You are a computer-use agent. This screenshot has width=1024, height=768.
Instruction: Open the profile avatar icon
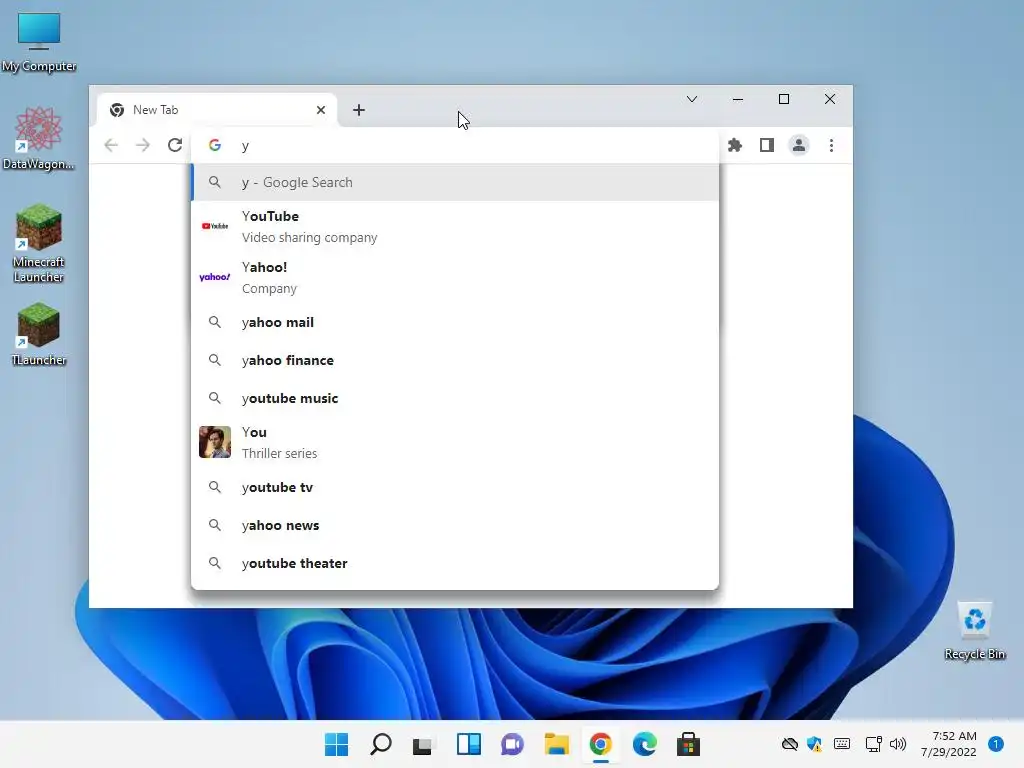[799, 145]
